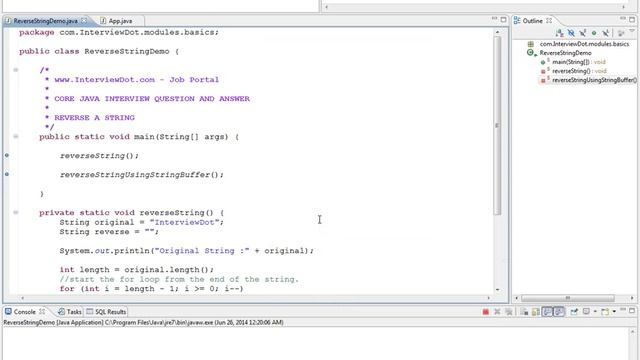This screenshot has width=640, height=360.
Task: Click the green class icon for ReverseStringDemo
Action: (x=531, y=53)
